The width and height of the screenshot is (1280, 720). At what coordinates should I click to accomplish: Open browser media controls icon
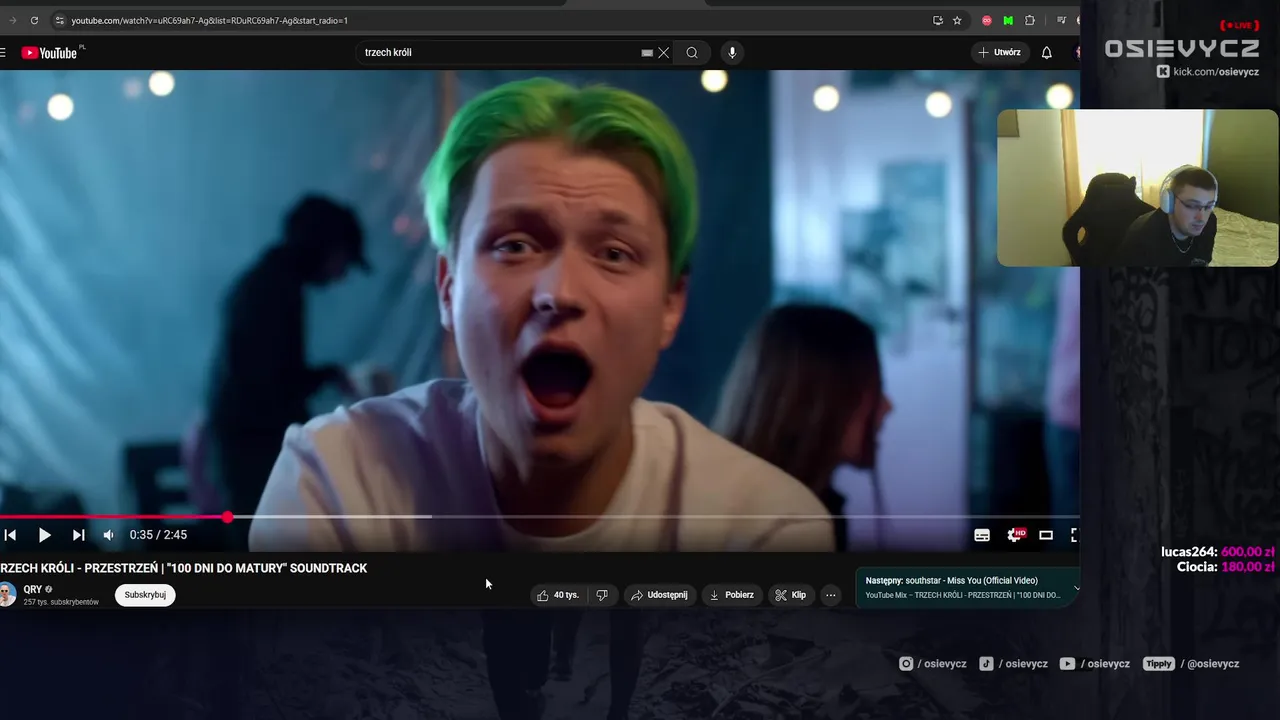[1060, 20]
